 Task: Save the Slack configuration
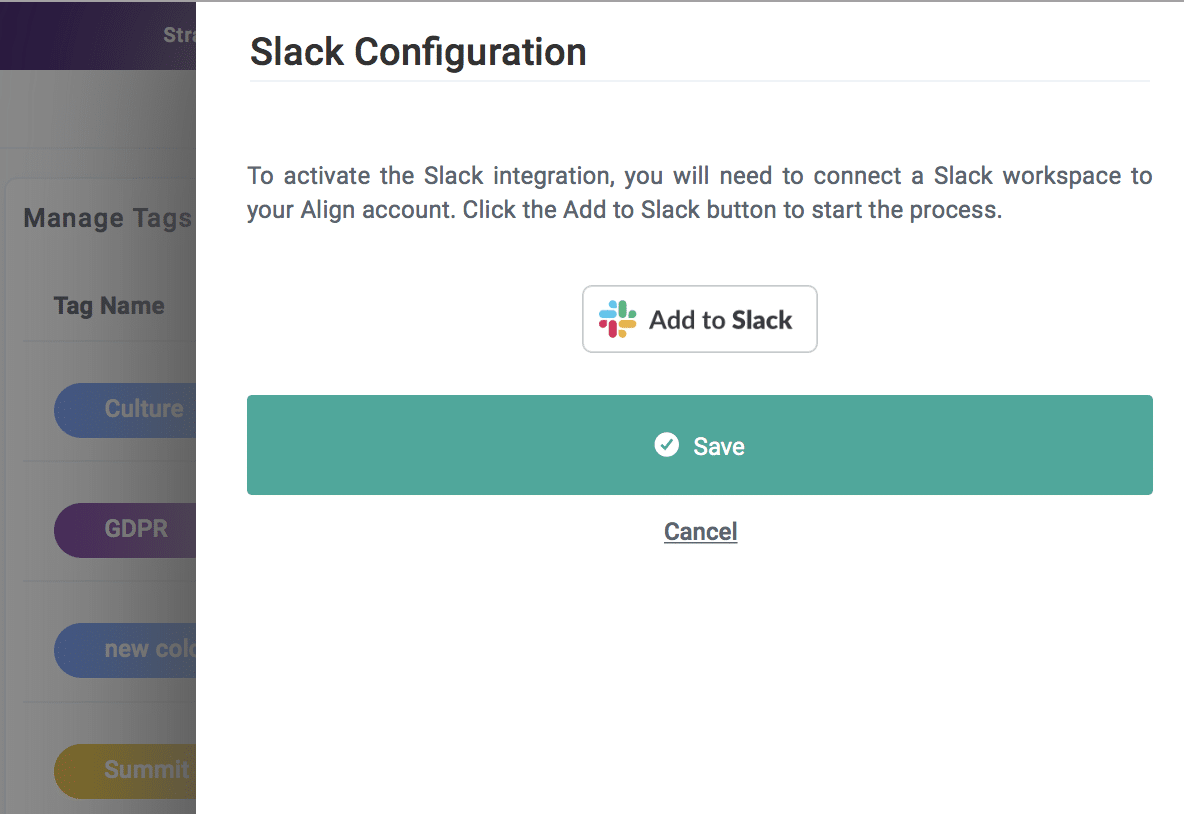(699, 445)
